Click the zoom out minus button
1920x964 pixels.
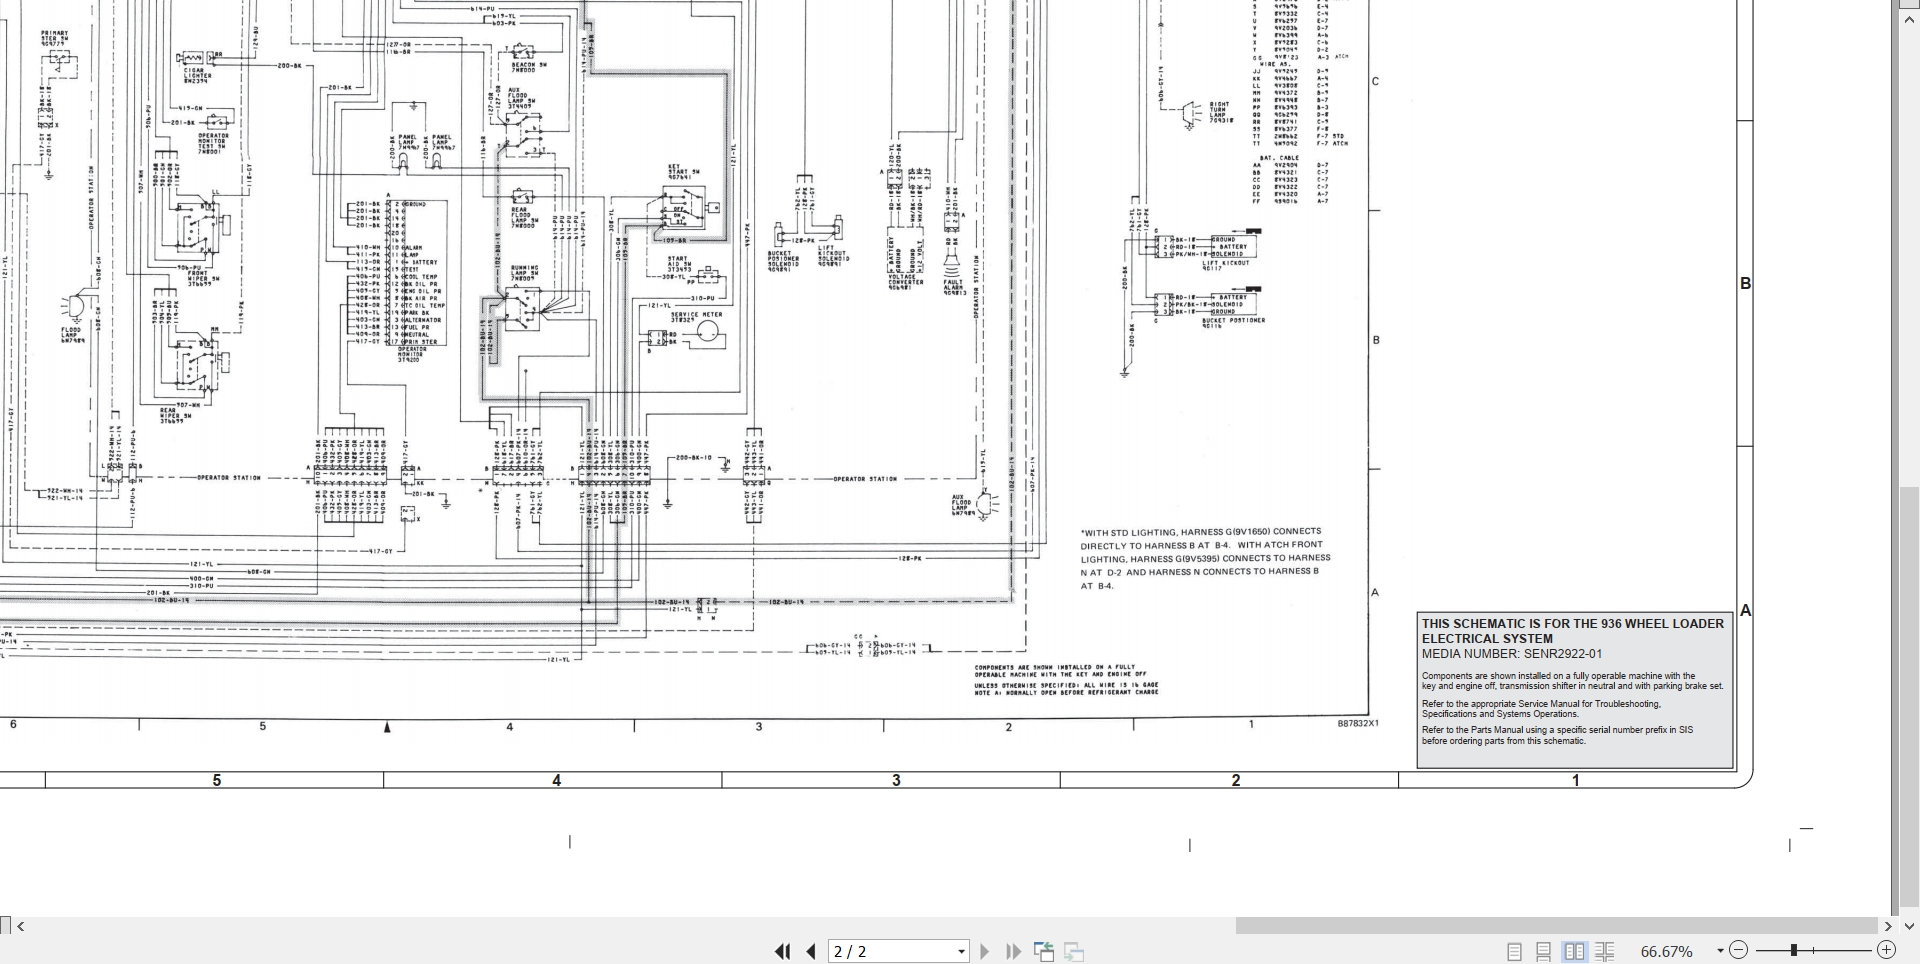[1738, 950]
